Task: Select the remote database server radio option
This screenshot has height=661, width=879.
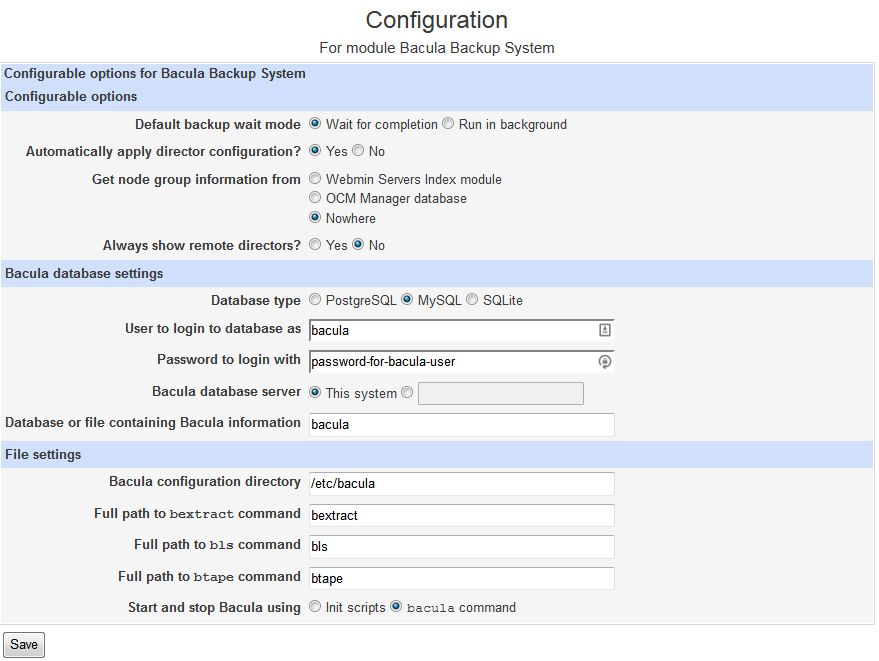Action: pos(407,392)
